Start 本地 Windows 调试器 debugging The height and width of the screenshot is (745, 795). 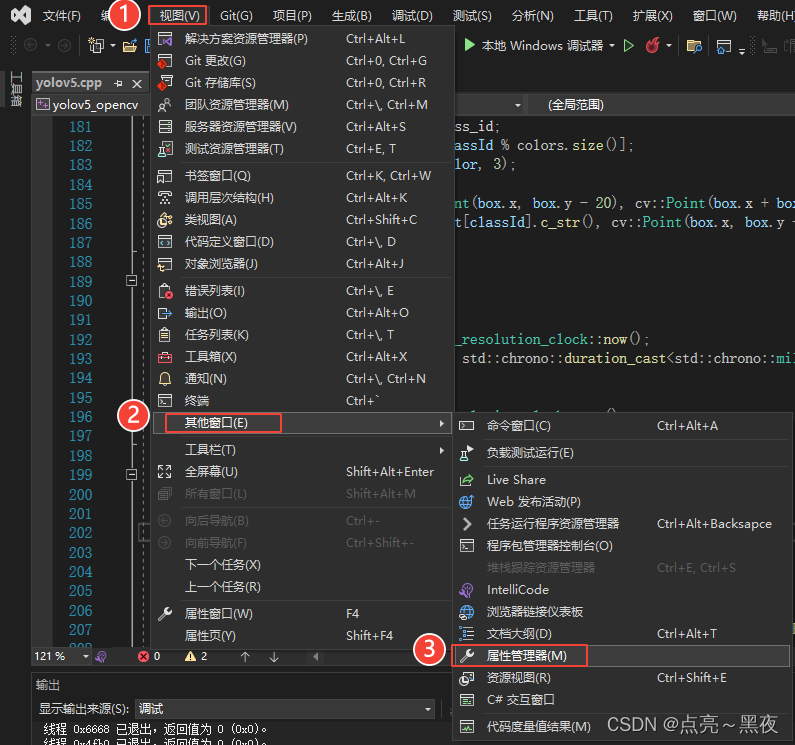[x=533, y=46]
